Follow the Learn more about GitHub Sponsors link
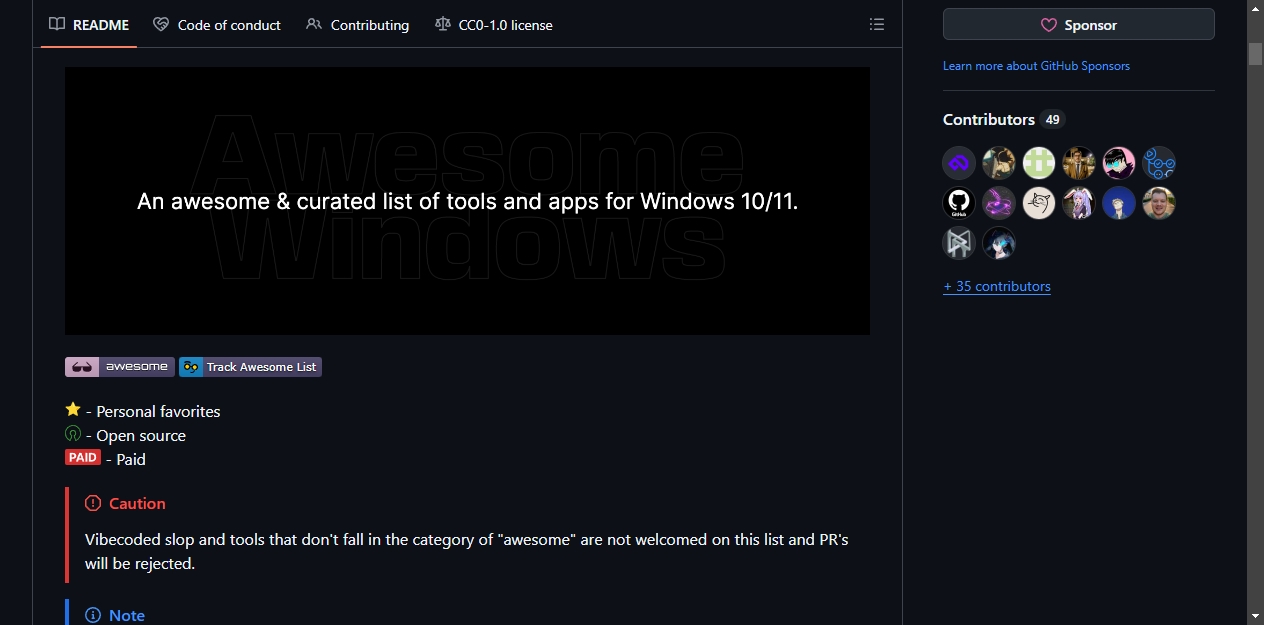1264x625 pixels. point(1036,66)
